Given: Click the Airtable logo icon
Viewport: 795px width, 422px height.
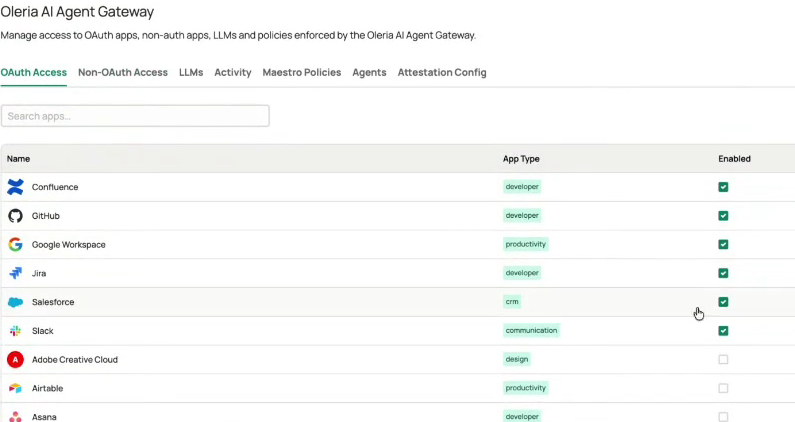Looking at the screenshot, I should click(x=15, y=388).
